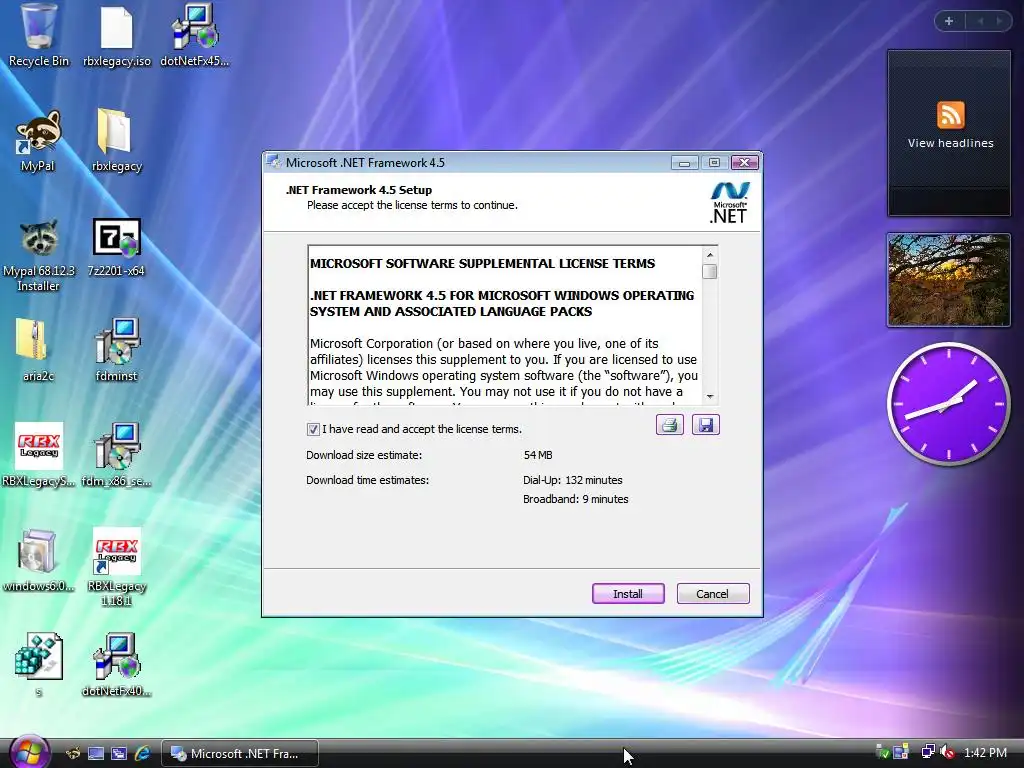1024x768 pixels.
Task: Select the fdminst desktop icon
Action: coord(116,349)
